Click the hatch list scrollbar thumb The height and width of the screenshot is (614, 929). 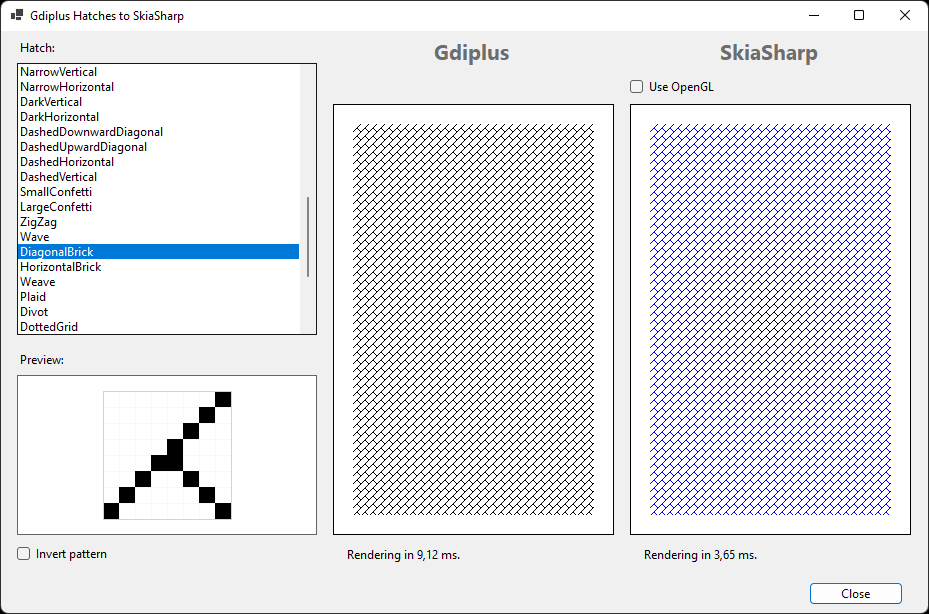pyautogui.click(x=307, y=237)
